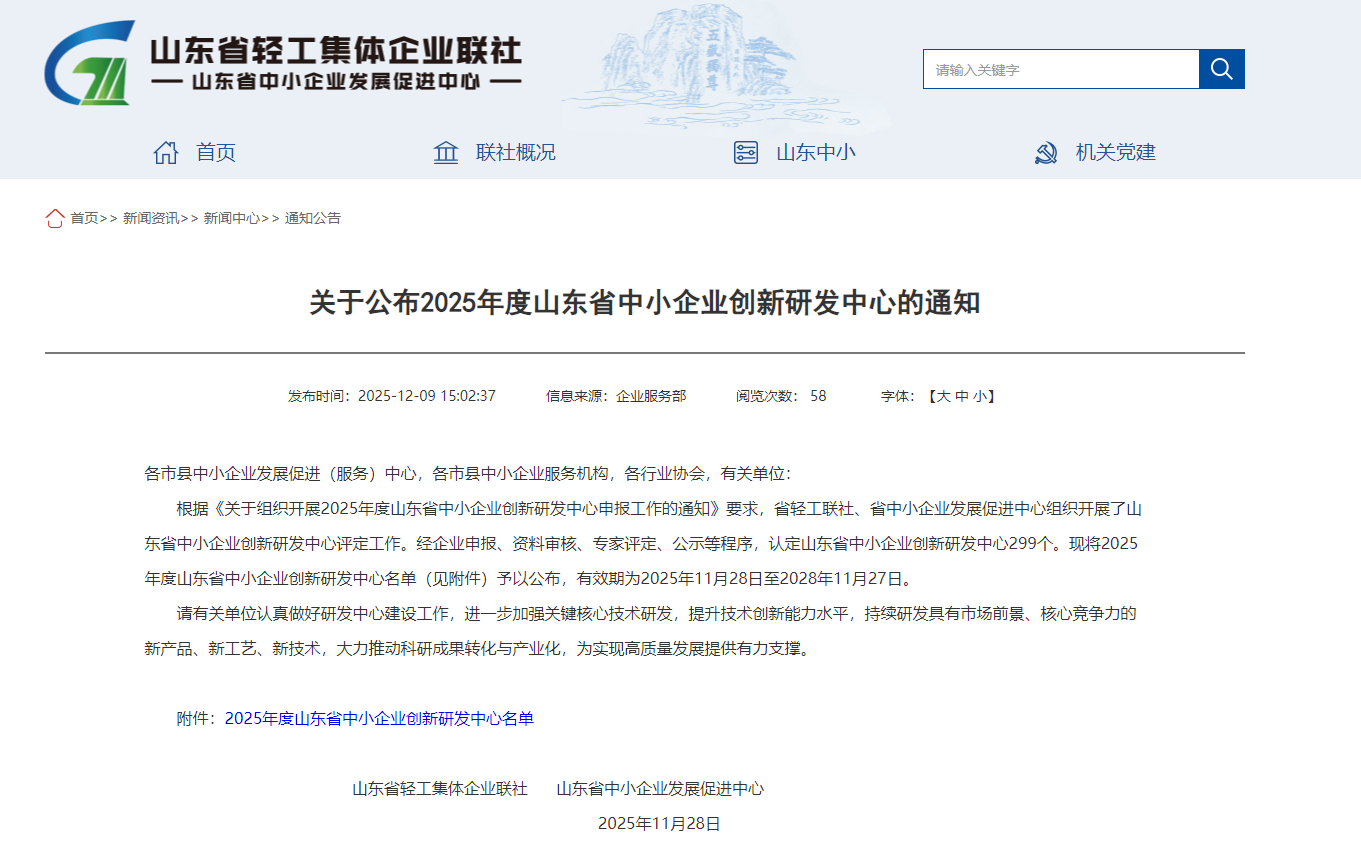Navigate to 新闻资讯 in the breadcrumb

pos(151,218)
